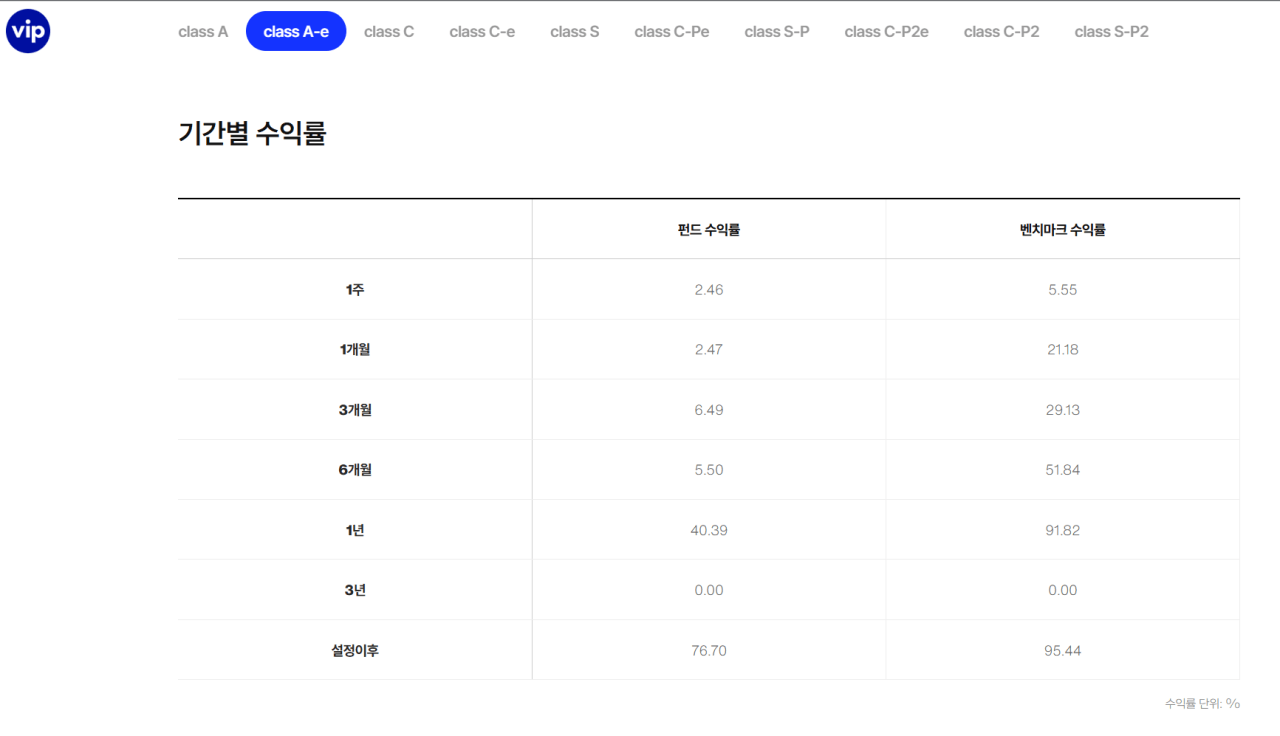Go to the class C-e tab

482,31
